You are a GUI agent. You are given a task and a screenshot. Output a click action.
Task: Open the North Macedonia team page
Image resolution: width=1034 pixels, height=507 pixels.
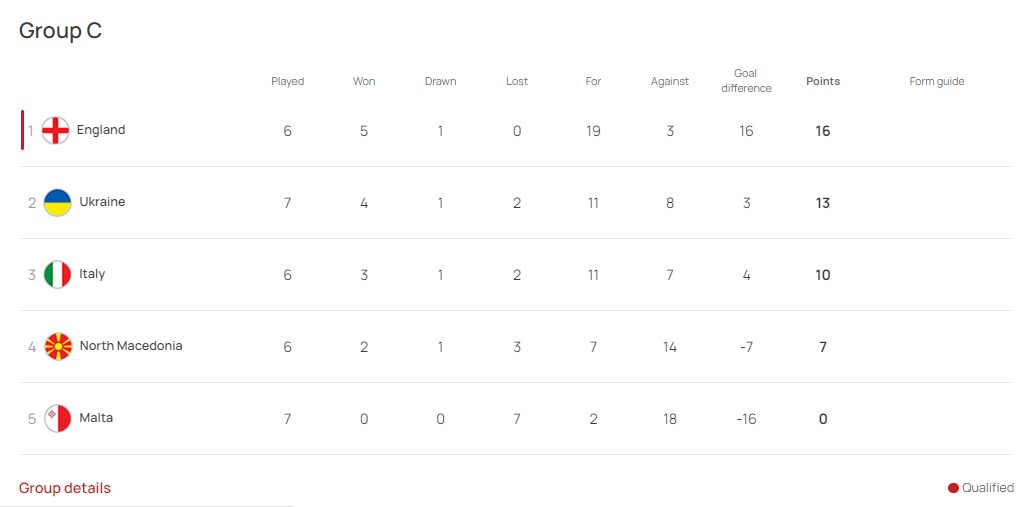pyautogui.click(x=131, y=345)
